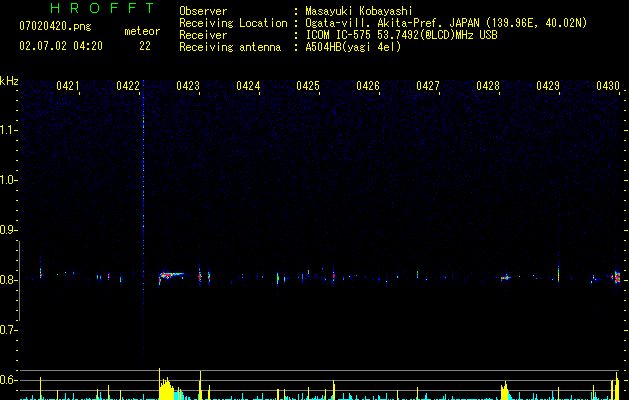Click the antenna value A504HB(yagi 4el)

[353, 47]
